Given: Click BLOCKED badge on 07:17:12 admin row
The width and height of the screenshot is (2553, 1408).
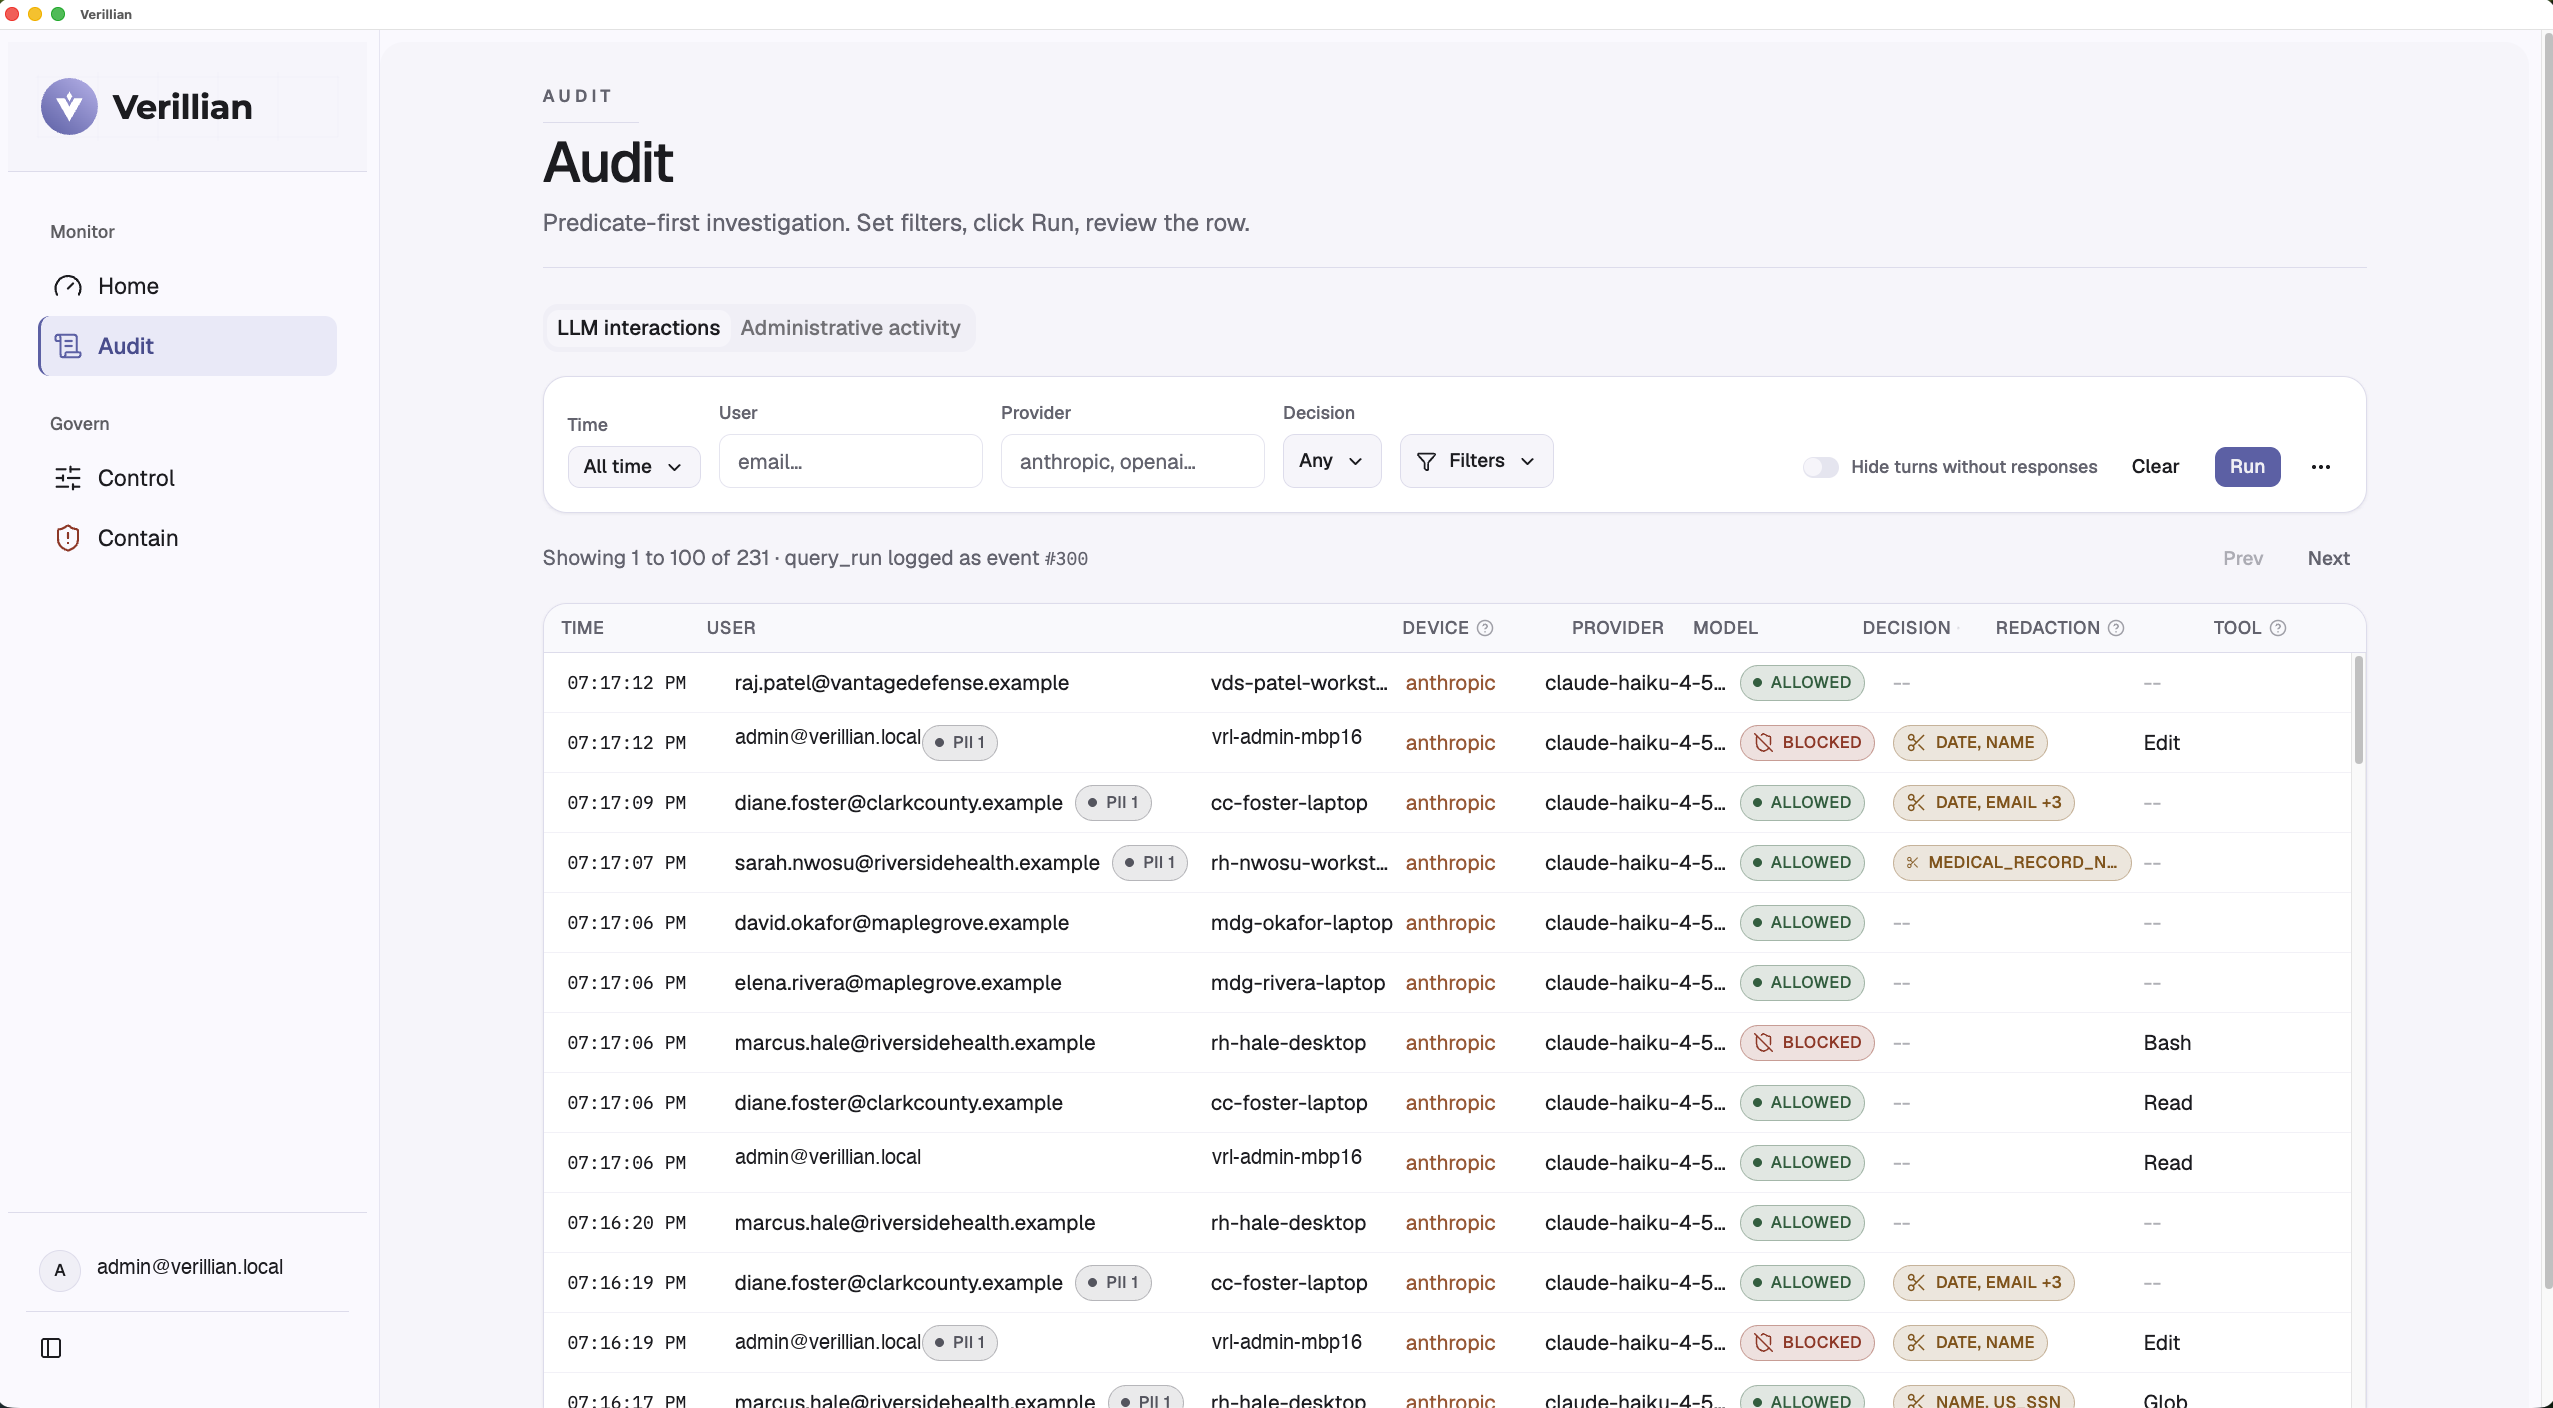Looking at the screenshot, I should click(x=1807, y=743).
